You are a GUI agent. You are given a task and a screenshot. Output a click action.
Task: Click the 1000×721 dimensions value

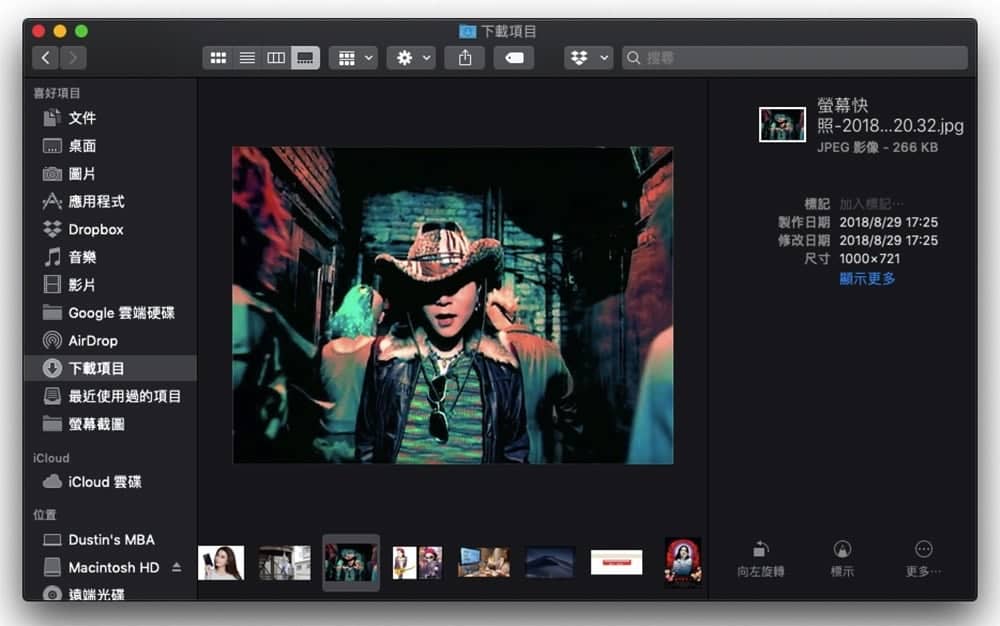[x=870, y=259]
